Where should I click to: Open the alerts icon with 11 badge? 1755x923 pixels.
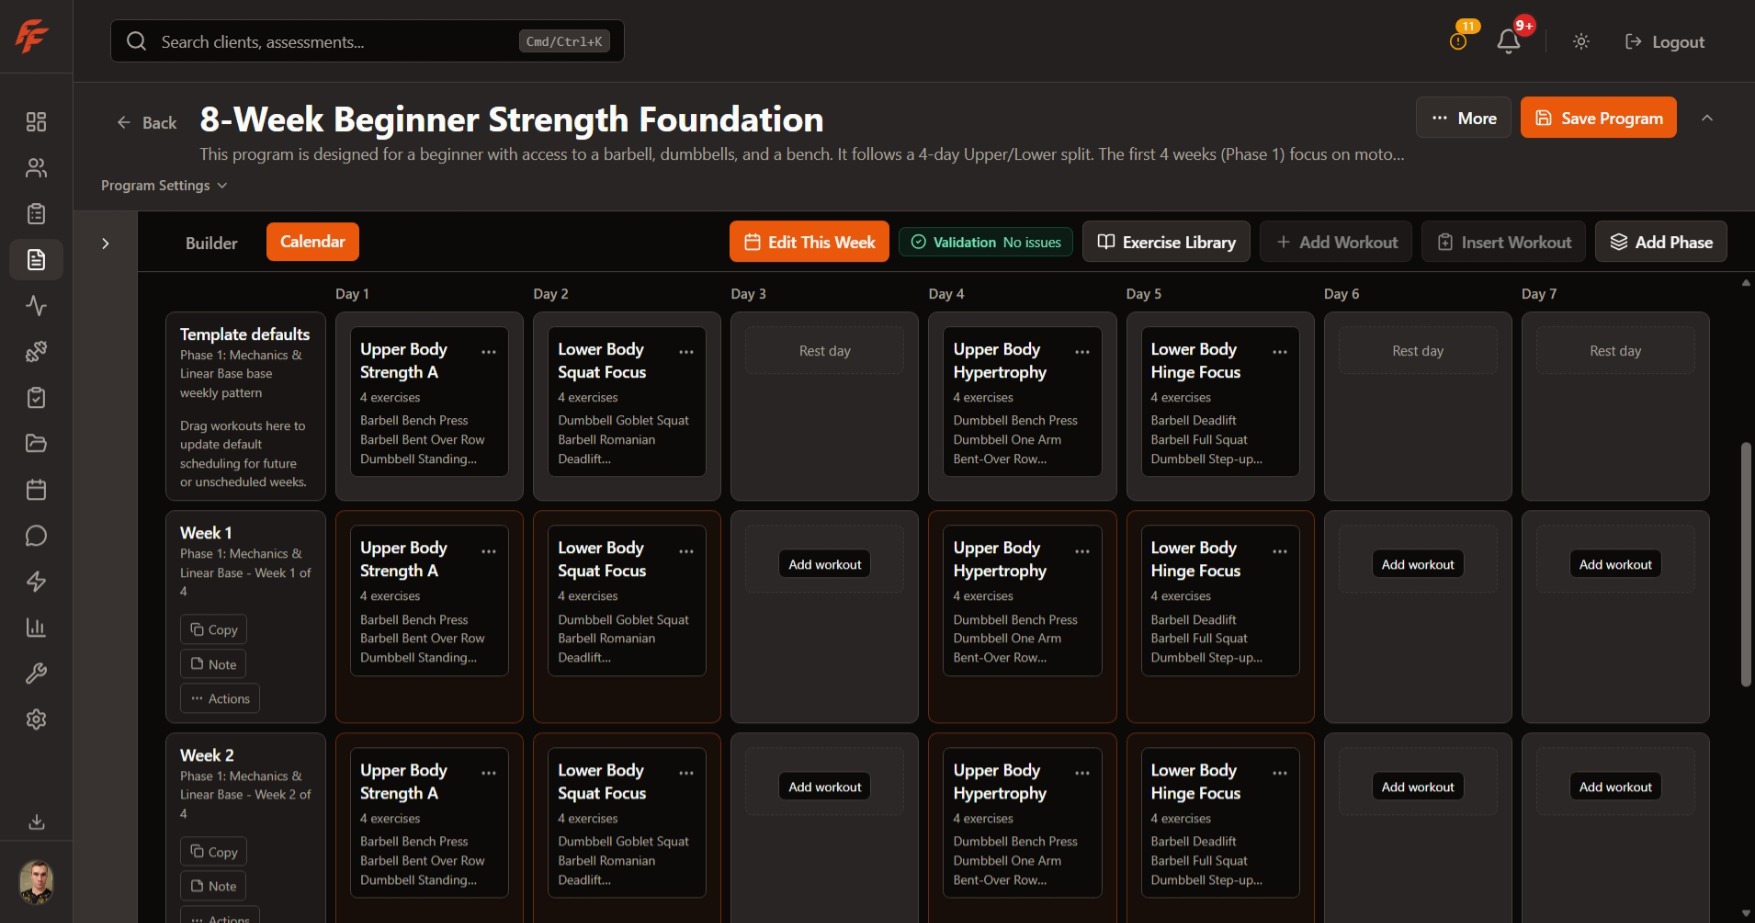coord(1457,41)
